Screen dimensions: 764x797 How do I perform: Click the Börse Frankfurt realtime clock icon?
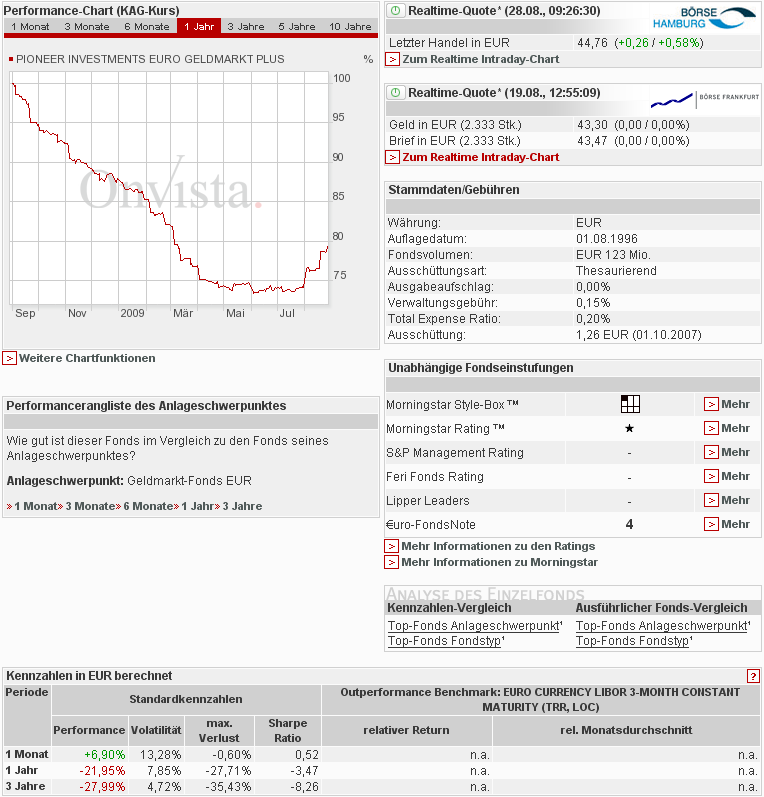coord(395,93)
